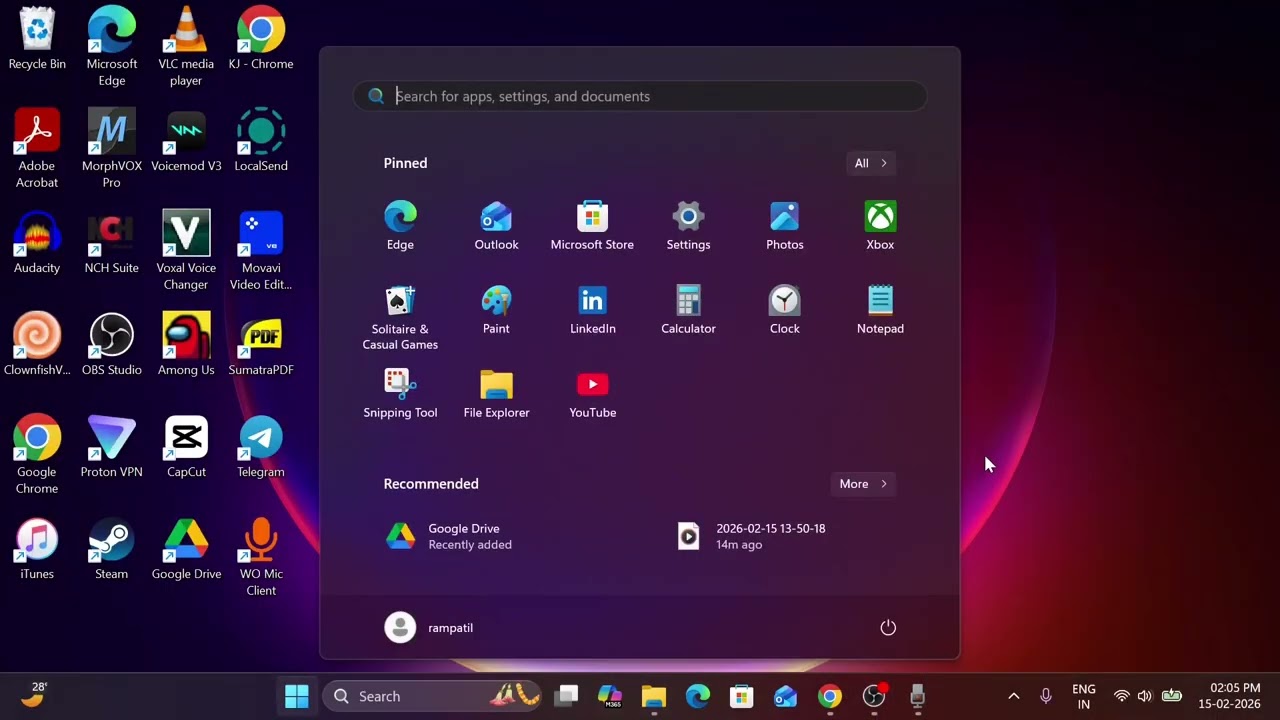Launch the Photos app
1280x720 pixels.
point(784,226)
